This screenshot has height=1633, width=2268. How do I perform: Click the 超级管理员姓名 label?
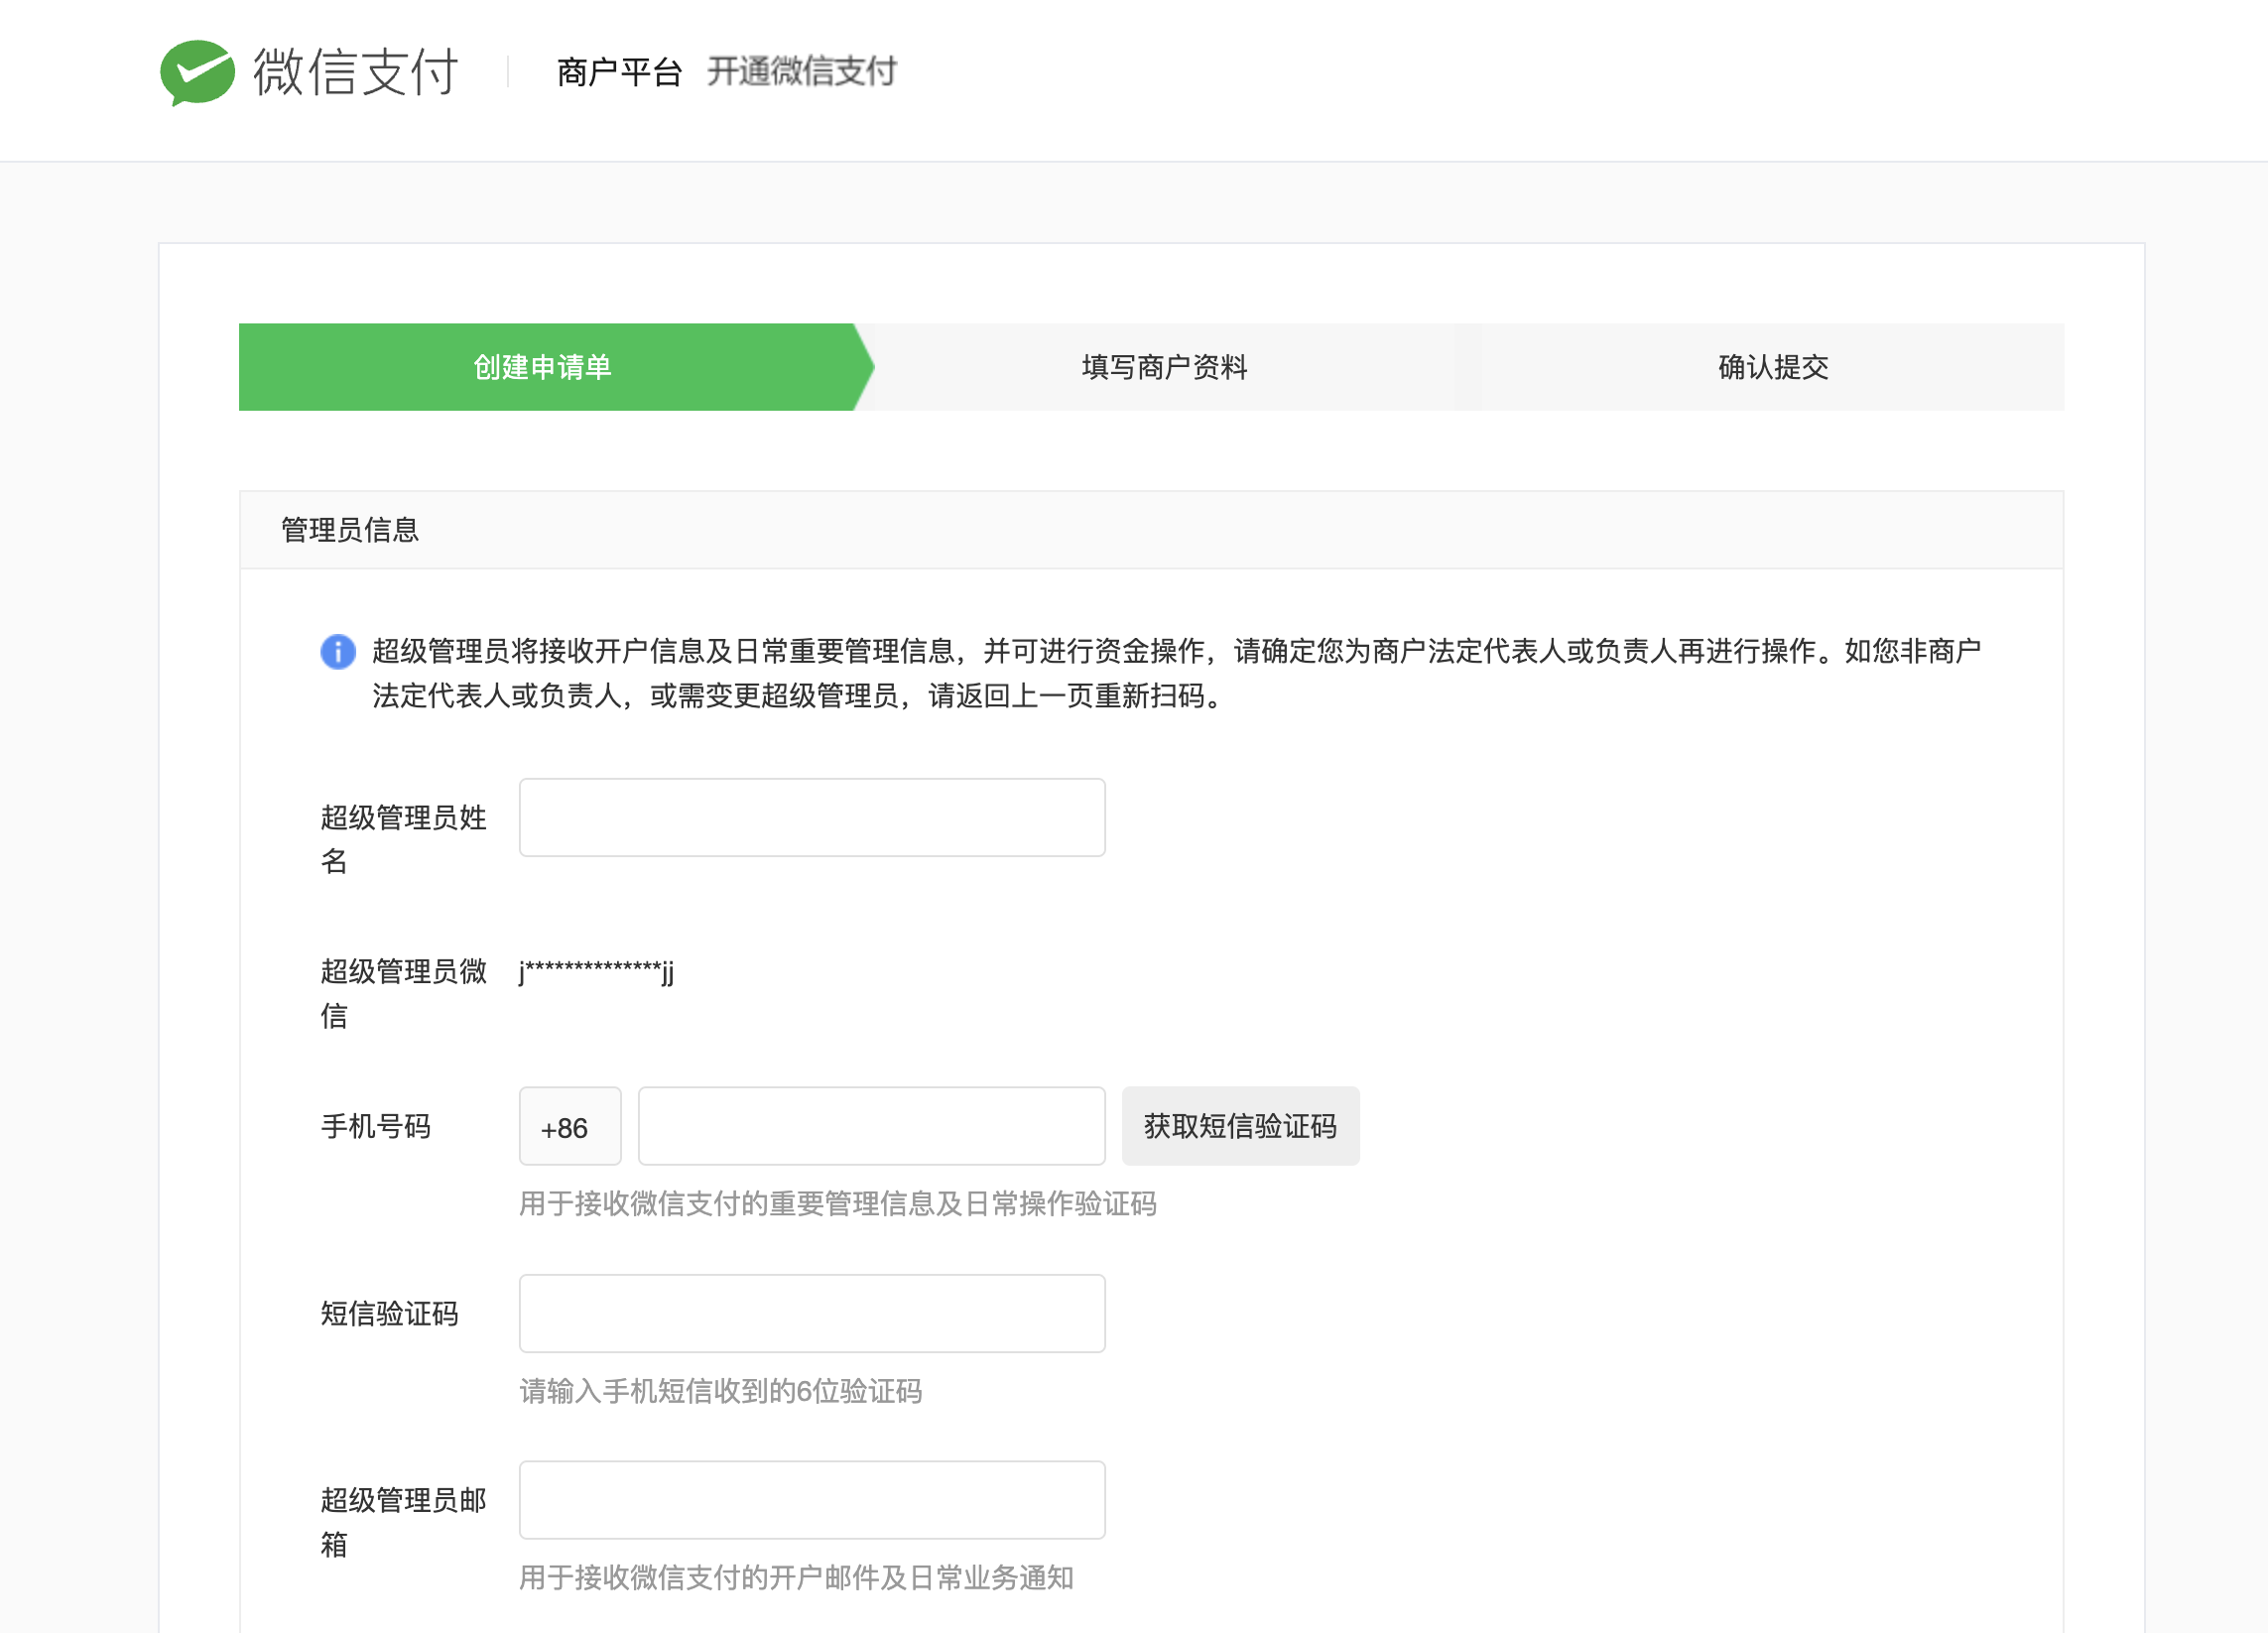(403, 839)
